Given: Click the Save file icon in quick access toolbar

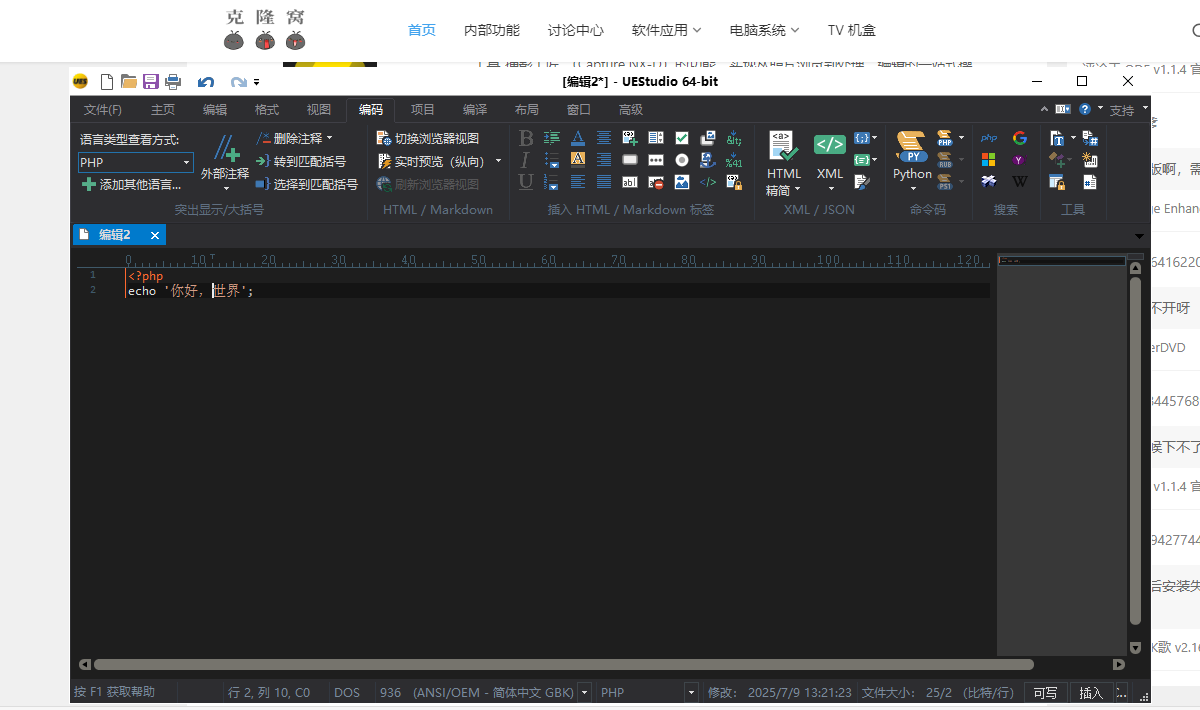Looking at the screenshot, I should point(151,81).
